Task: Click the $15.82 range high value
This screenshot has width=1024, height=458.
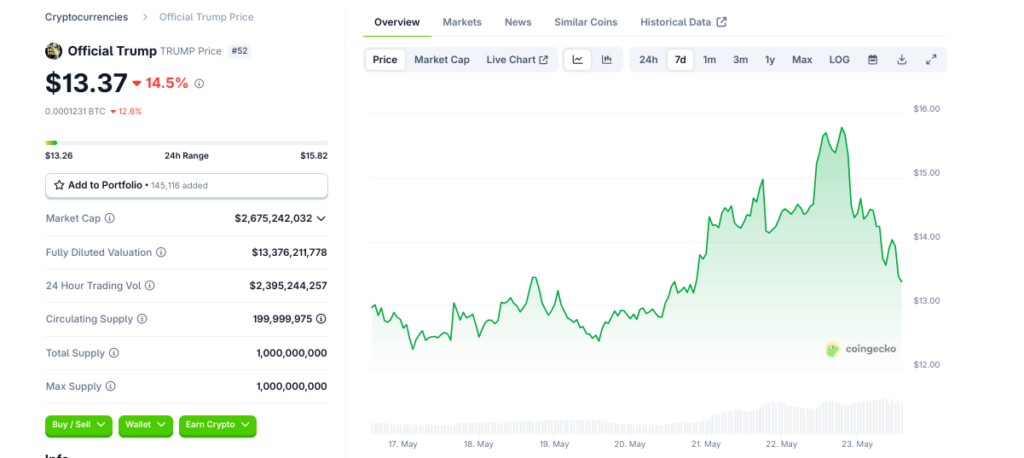Action: pos(314,155)
